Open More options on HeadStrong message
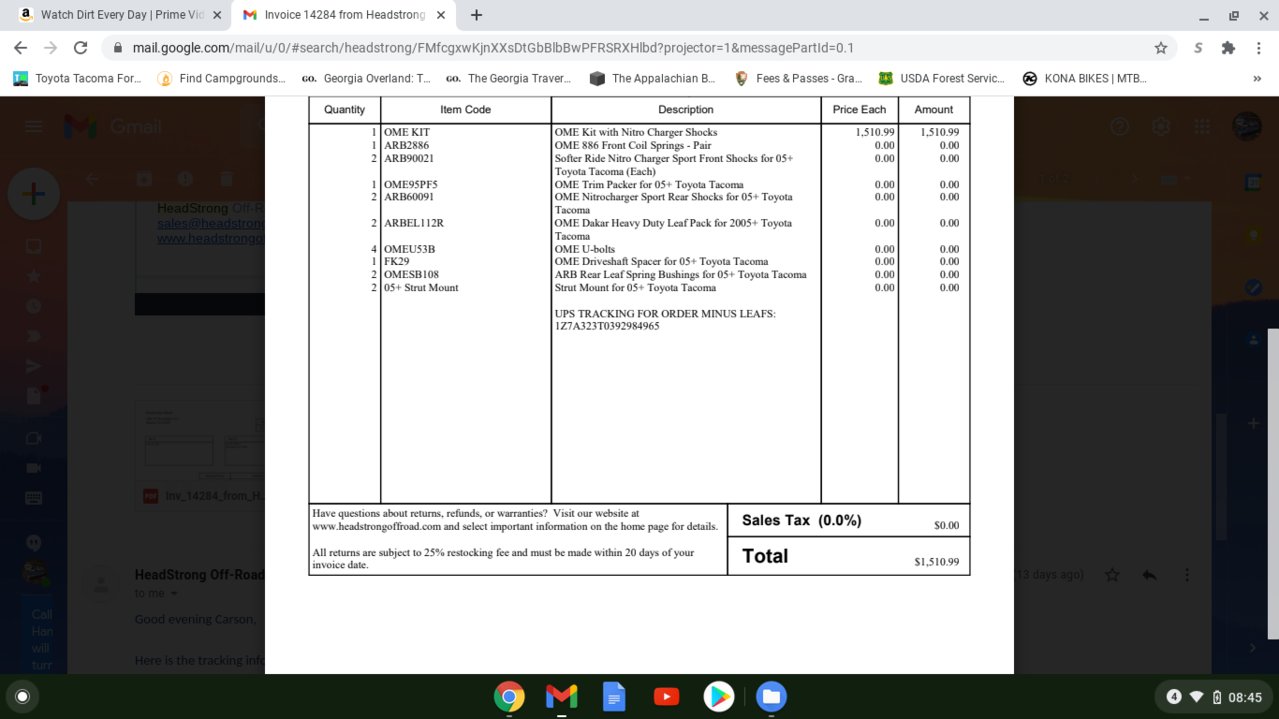The height and width of the screenshot is (719, 1279). 1187,575
